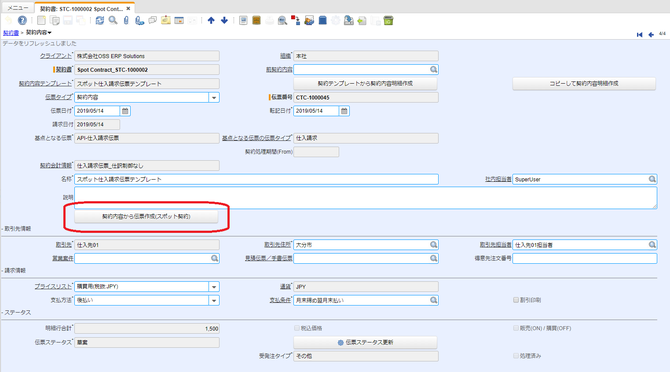670x372 pixels.
Task: Click the 伝票ステータス更新 button
Action: 365,343
